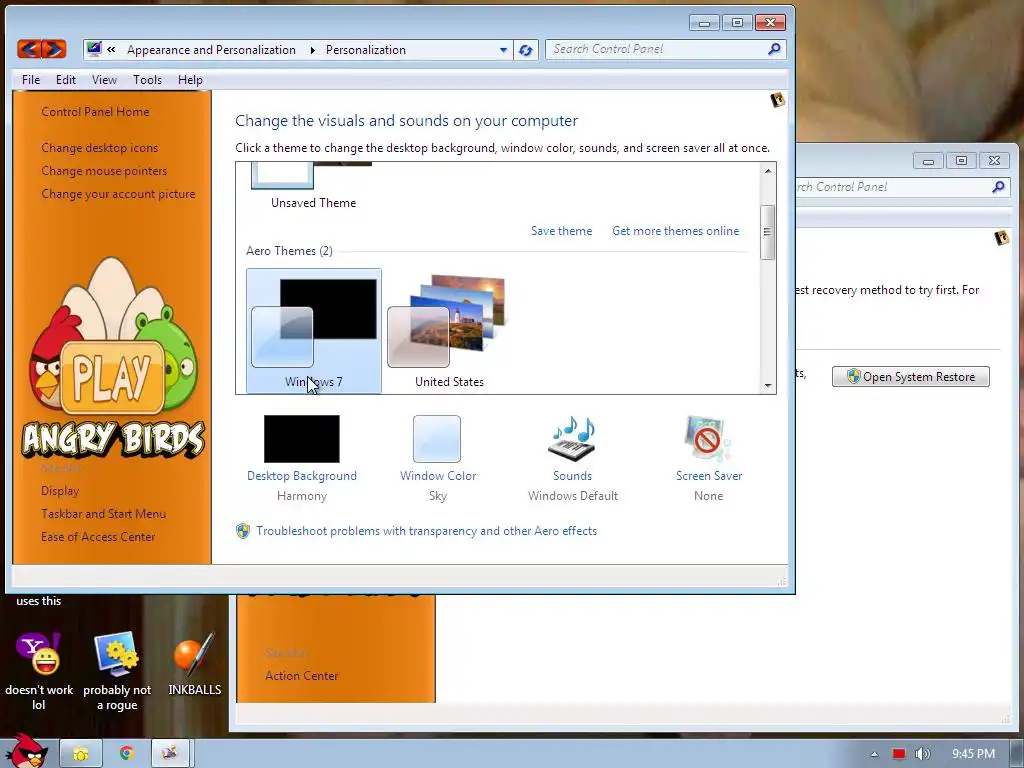Click the Display sidebar link
Image resolution: width=1024 pixels, height=768 pixels.
(60, 490)
